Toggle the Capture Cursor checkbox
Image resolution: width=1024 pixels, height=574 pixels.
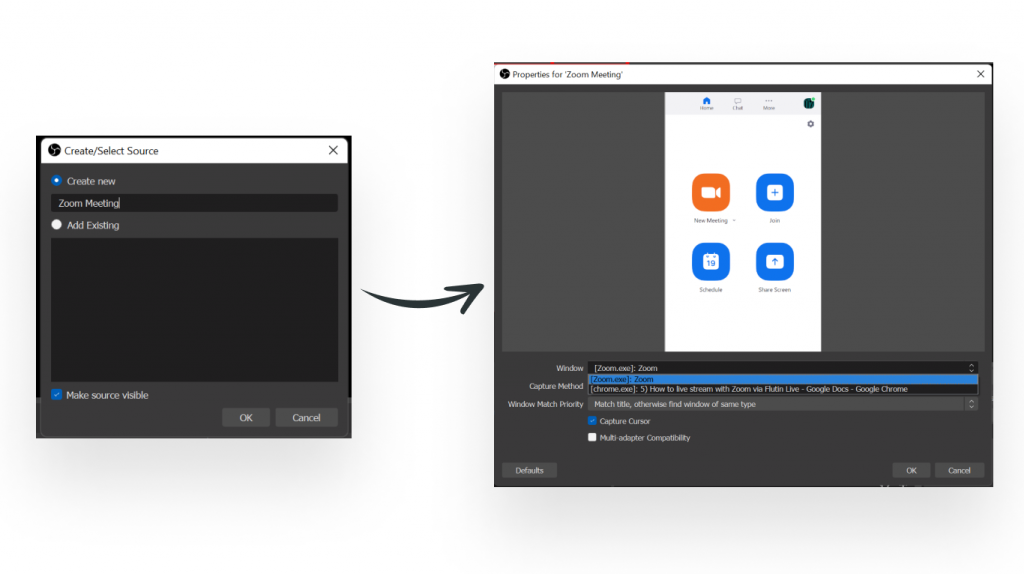click(592, 421)
